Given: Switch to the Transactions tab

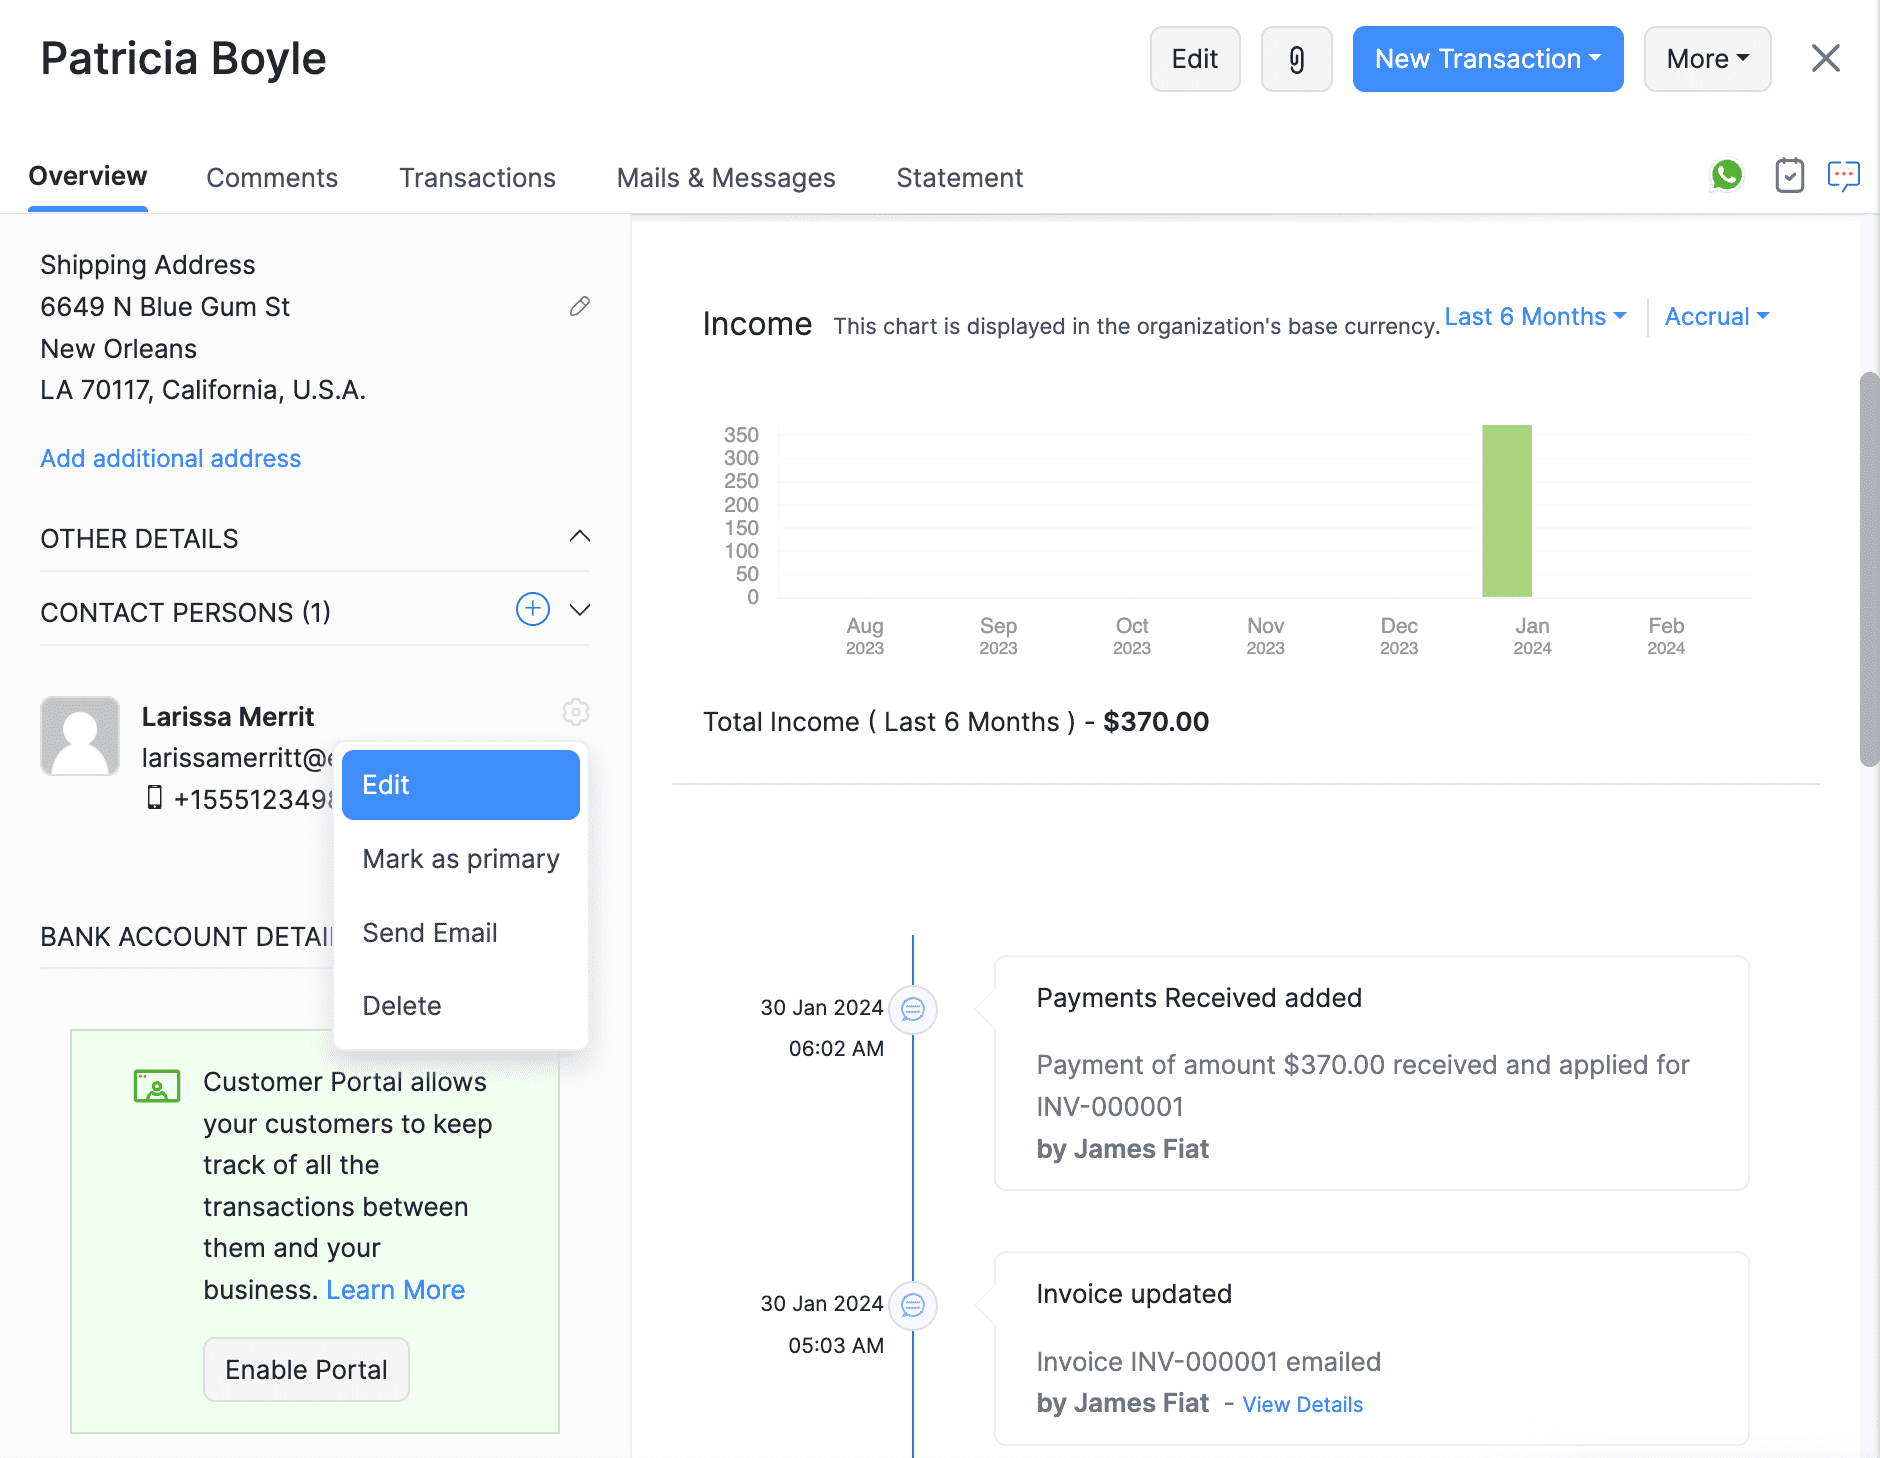Looking at the screenshot, I should [477, 178].
